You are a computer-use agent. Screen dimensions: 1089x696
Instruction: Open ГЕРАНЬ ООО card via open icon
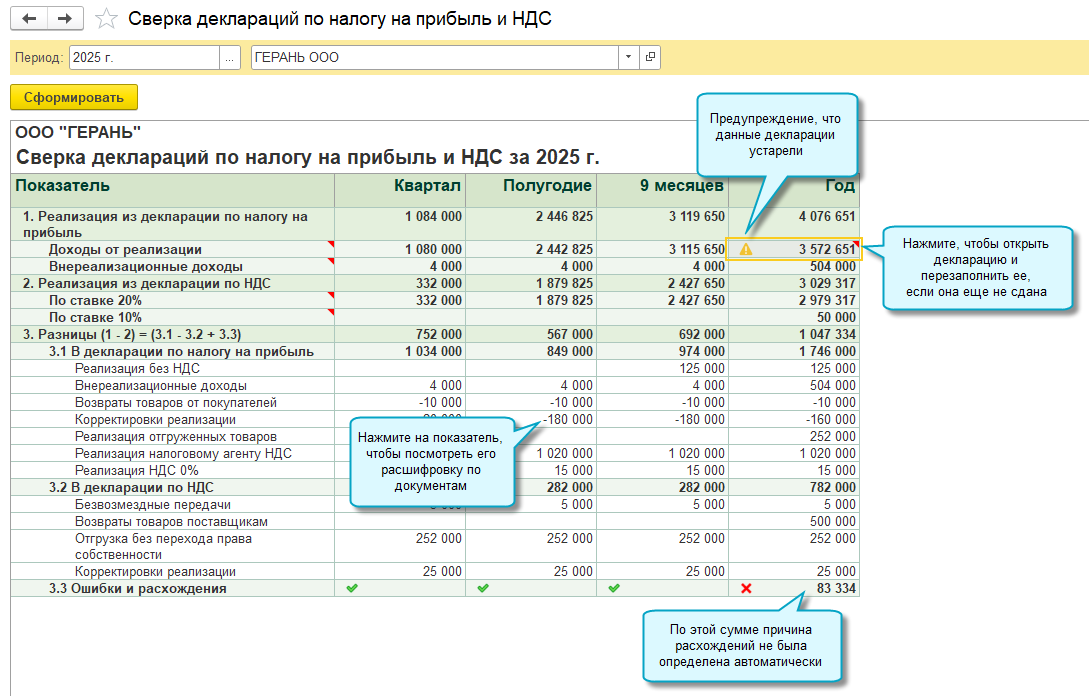coord(650,58)
